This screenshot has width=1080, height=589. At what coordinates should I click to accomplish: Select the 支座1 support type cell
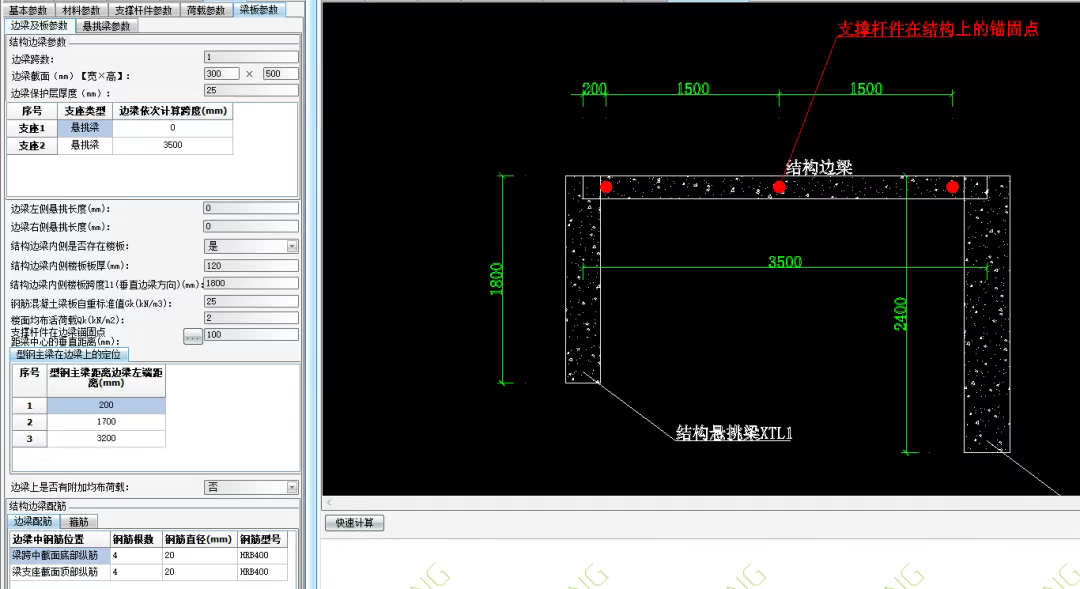[x=85, y=128]
